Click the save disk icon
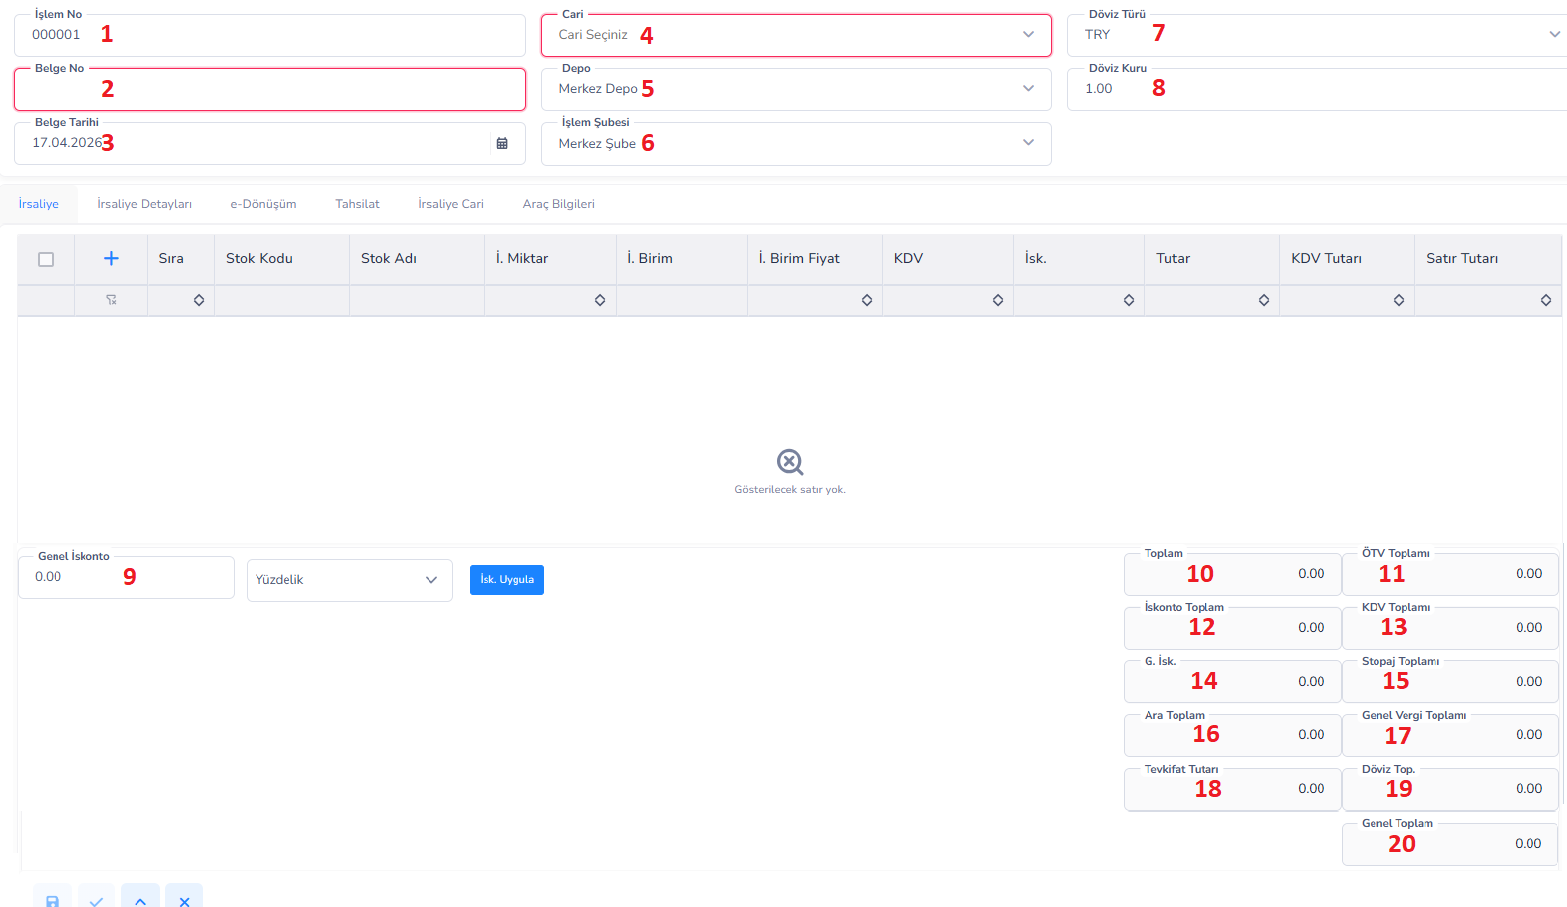The image size is (1567, 907). pos(52,900)
